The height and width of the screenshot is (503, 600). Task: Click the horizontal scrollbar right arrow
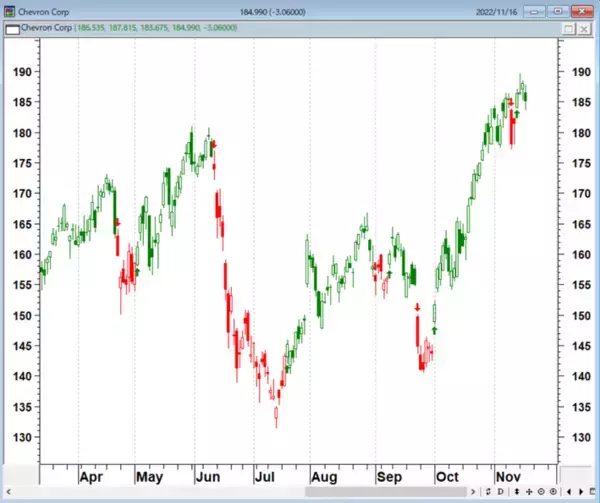coord(473,492)
